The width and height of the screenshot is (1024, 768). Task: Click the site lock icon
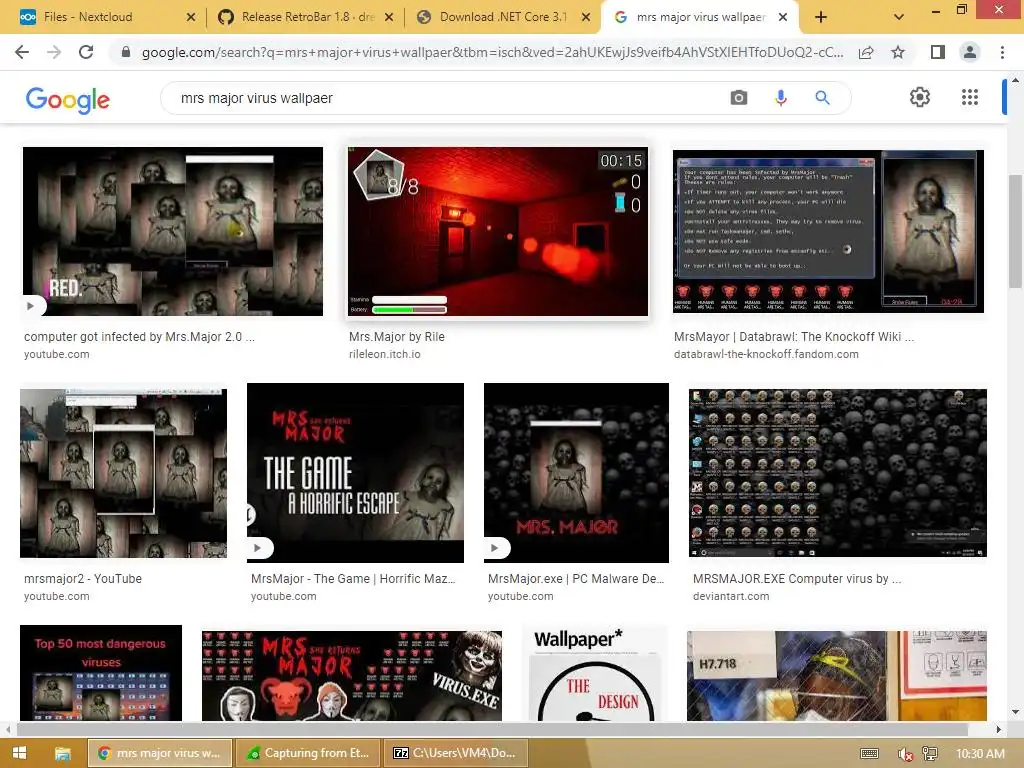[x=126, y=52]
